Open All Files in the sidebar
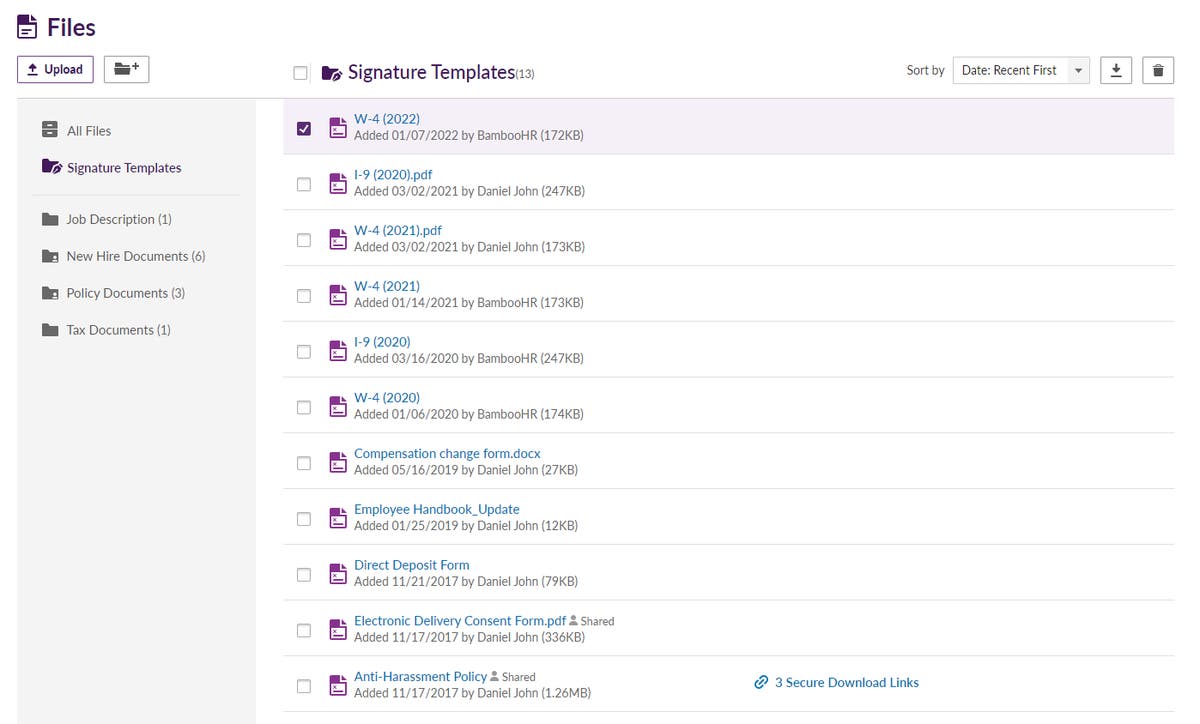 pyautogui.click(x=89, y=131)
